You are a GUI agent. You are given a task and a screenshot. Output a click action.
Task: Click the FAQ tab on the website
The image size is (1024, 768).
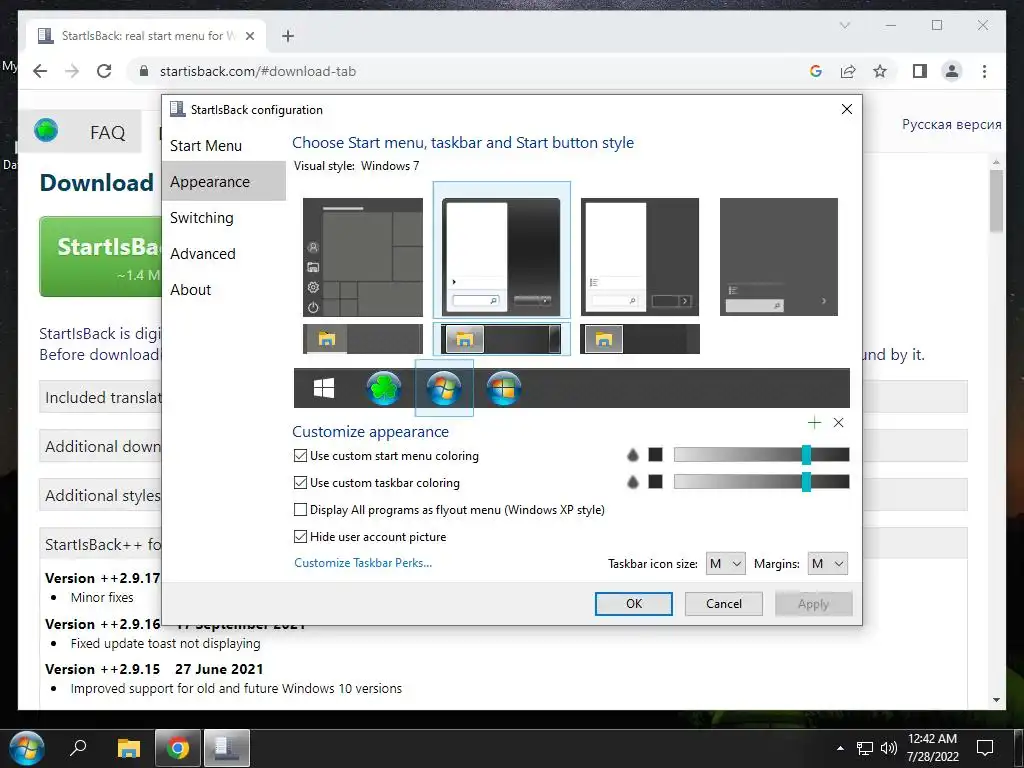click(108, 133)
